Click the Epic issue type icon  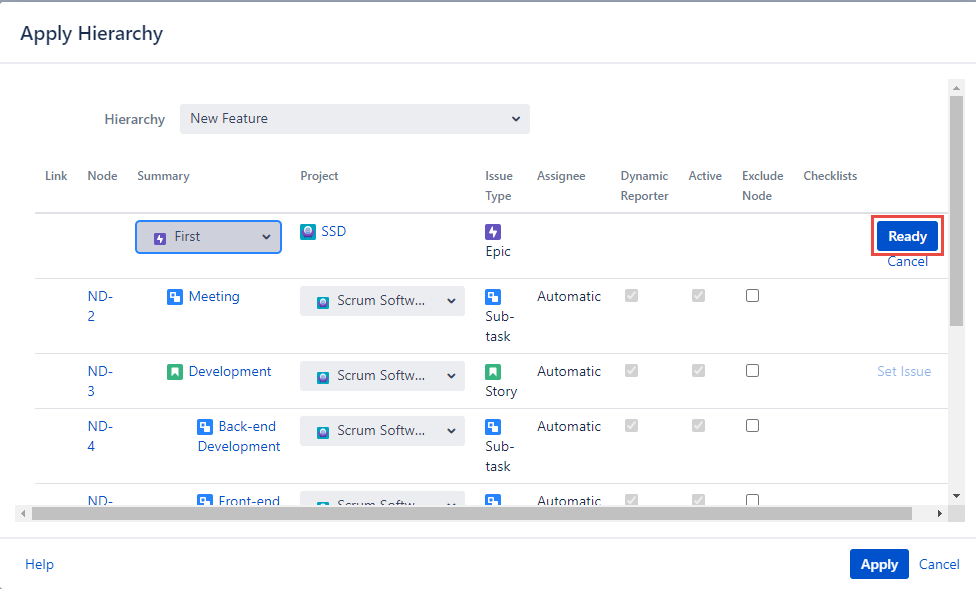click(x=493, y=231)
